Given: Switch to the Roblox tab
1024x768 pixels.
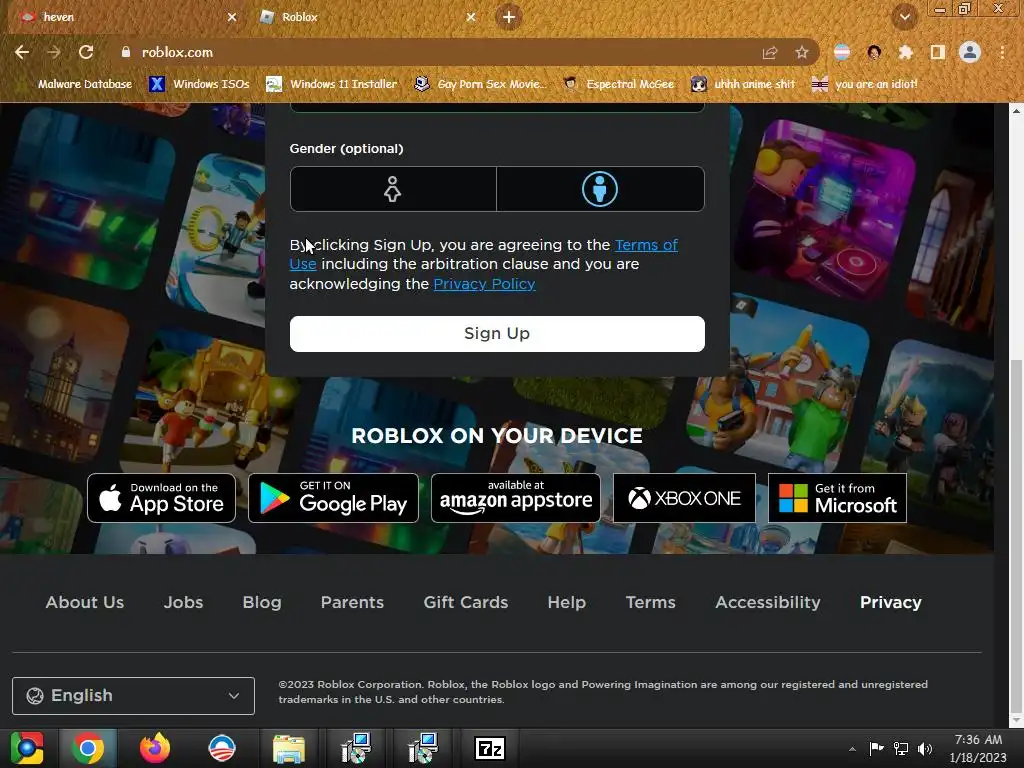Looking at the screenshot, I should click(367, 17).
